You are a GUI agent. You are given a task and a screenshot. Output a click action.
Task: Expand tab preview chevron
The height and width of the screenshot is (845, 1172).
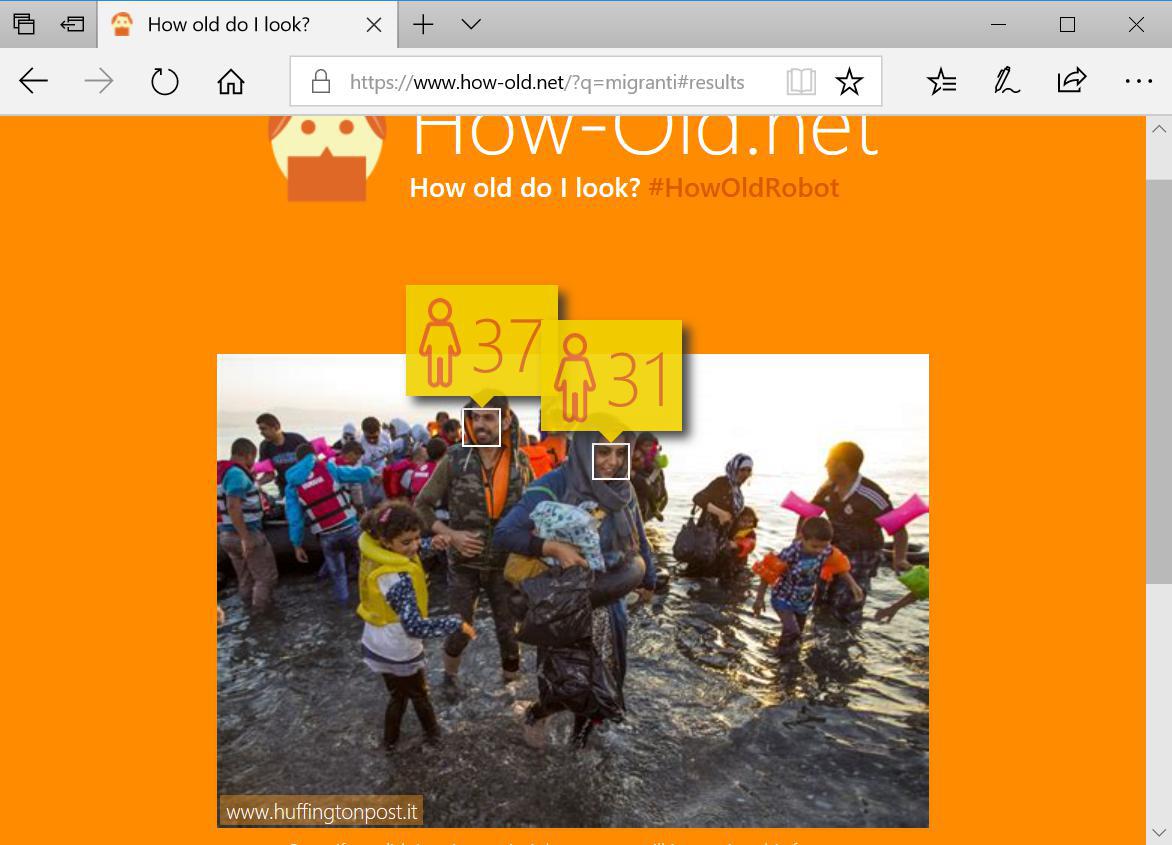click(471, 24)
